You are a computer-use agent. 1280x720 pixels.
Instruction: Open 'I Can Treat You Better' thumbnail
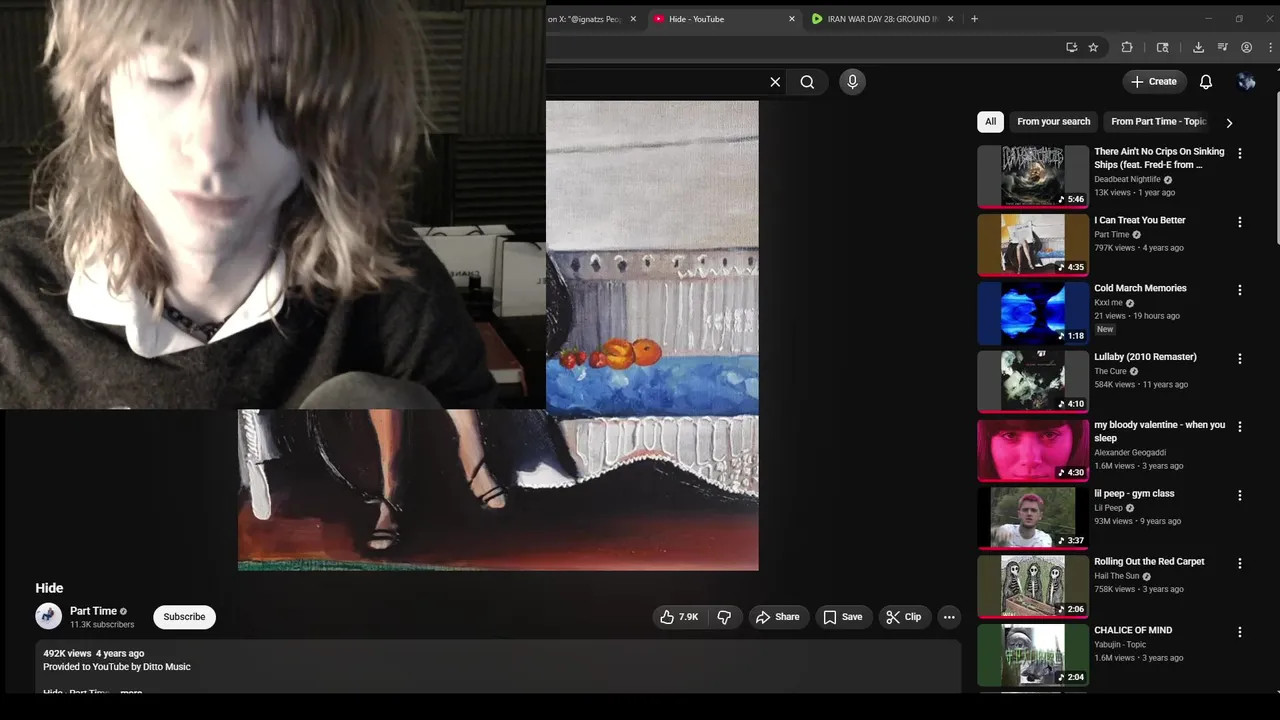pyautogui.click(x=1033, y=244)
